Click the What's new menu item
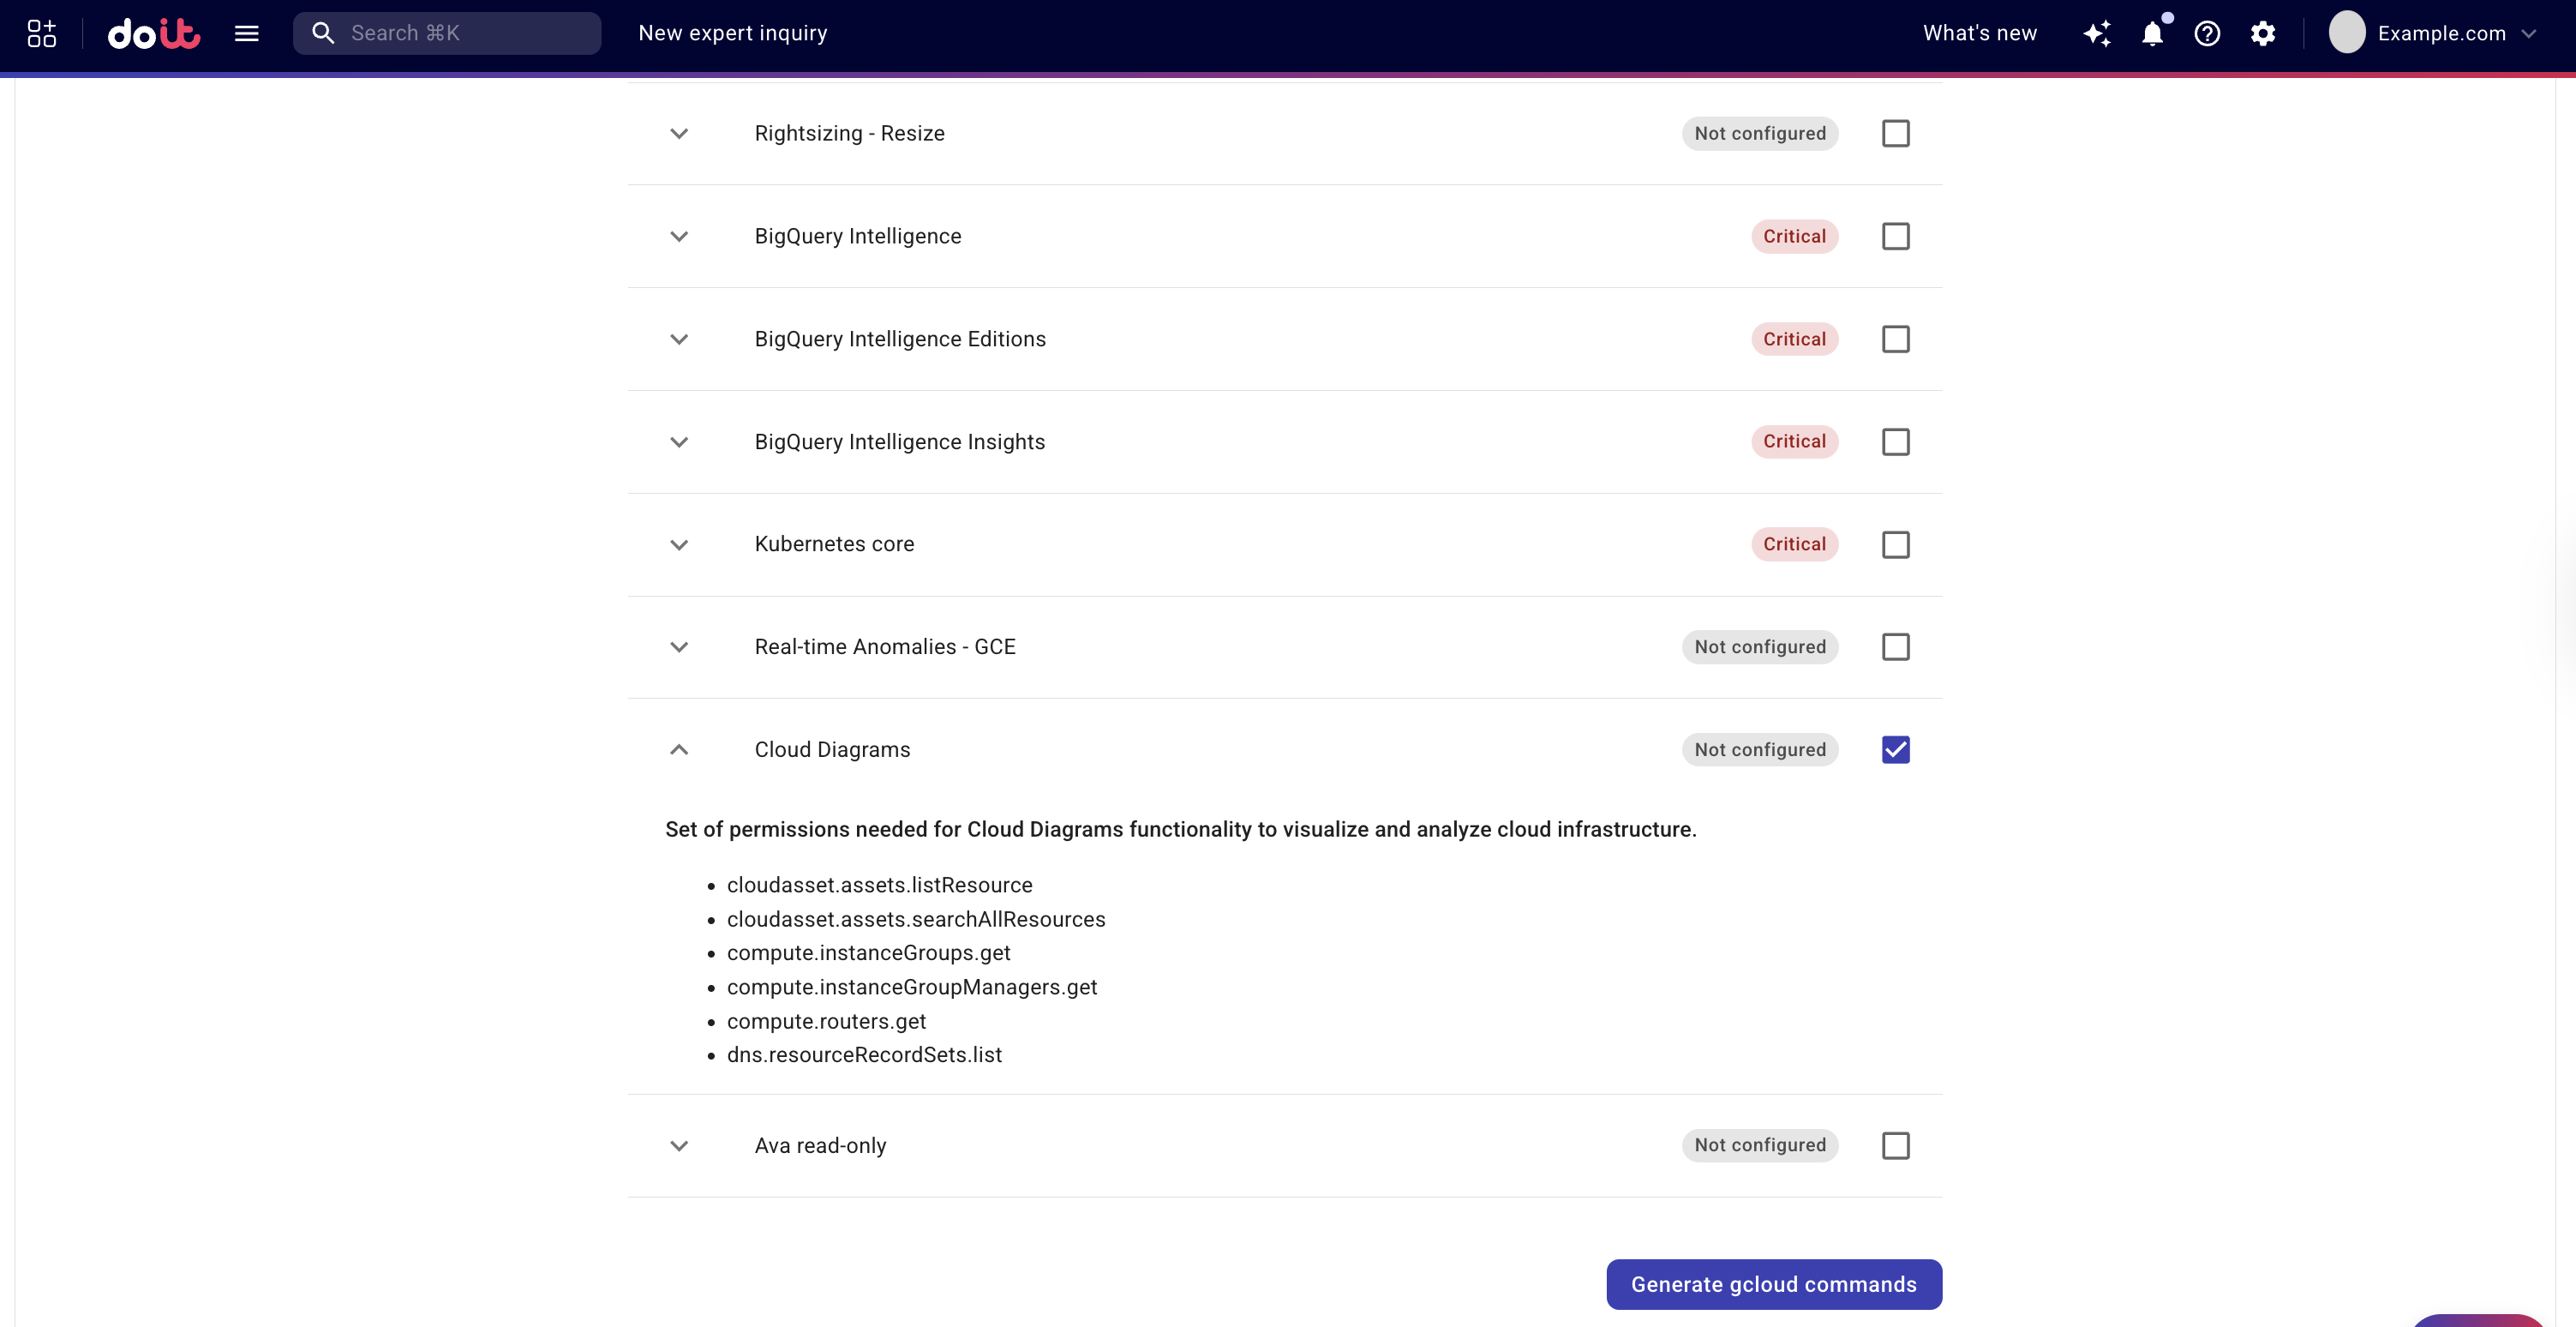Image resolution: width=2576 pixels, height=1327 pixels. [1978, 33]
